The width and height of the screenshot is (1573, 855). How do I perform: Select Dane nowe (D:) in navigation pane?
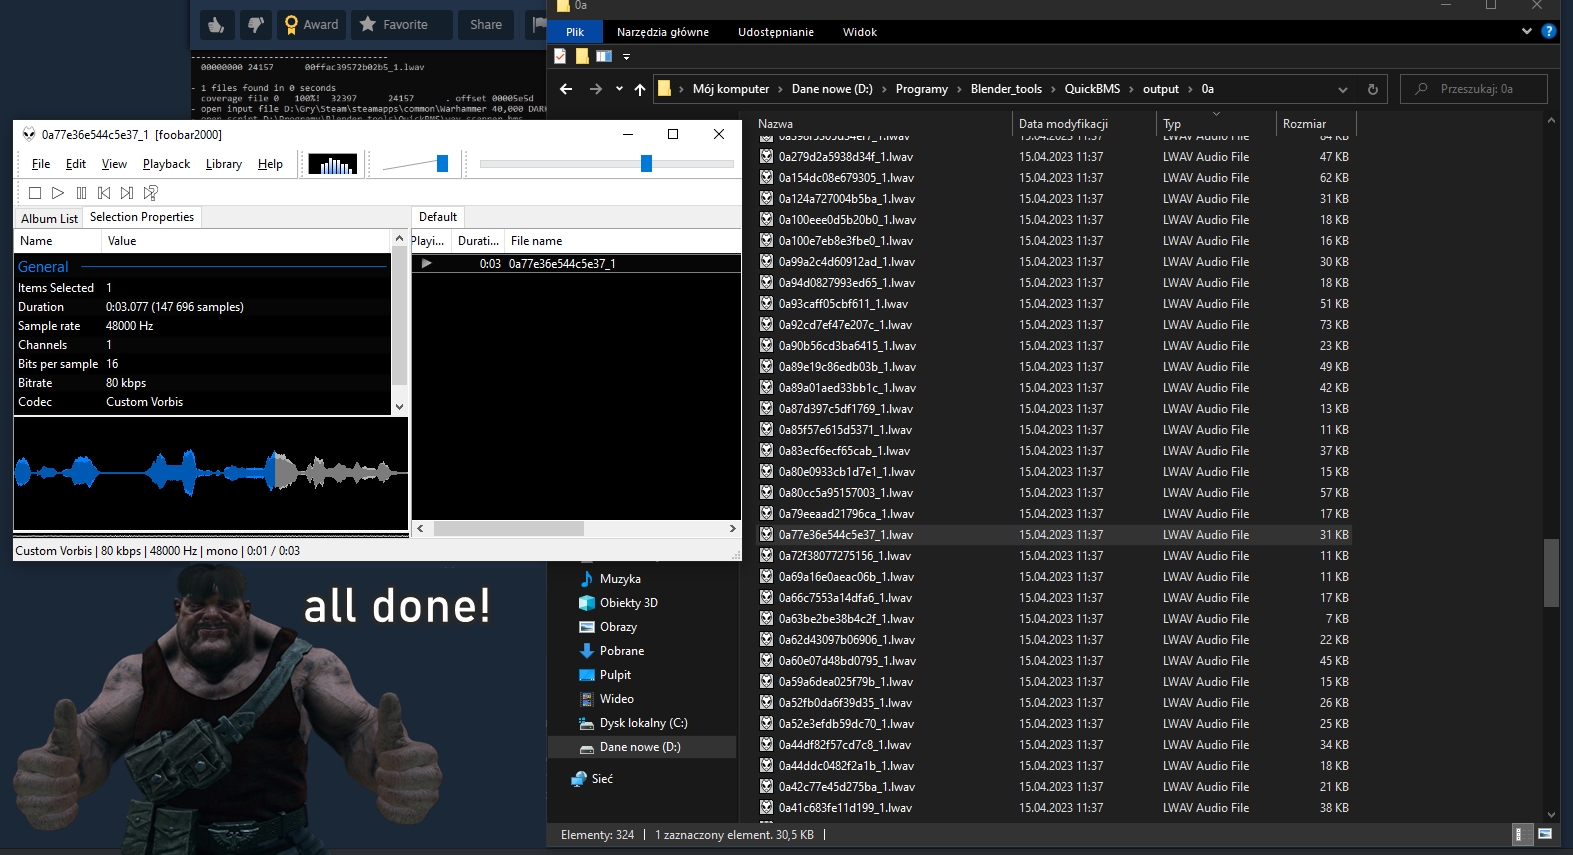tap(640, 747)
